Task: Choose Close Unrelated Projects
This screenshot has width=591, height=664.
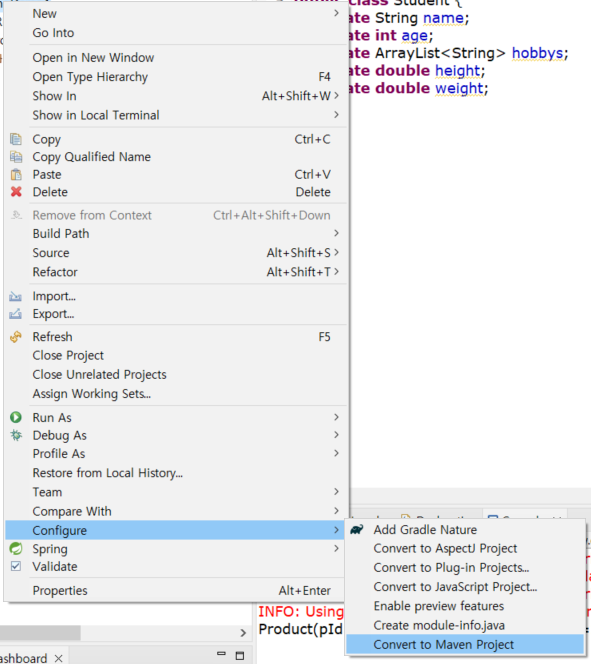Action: click(x=175, y=374)
